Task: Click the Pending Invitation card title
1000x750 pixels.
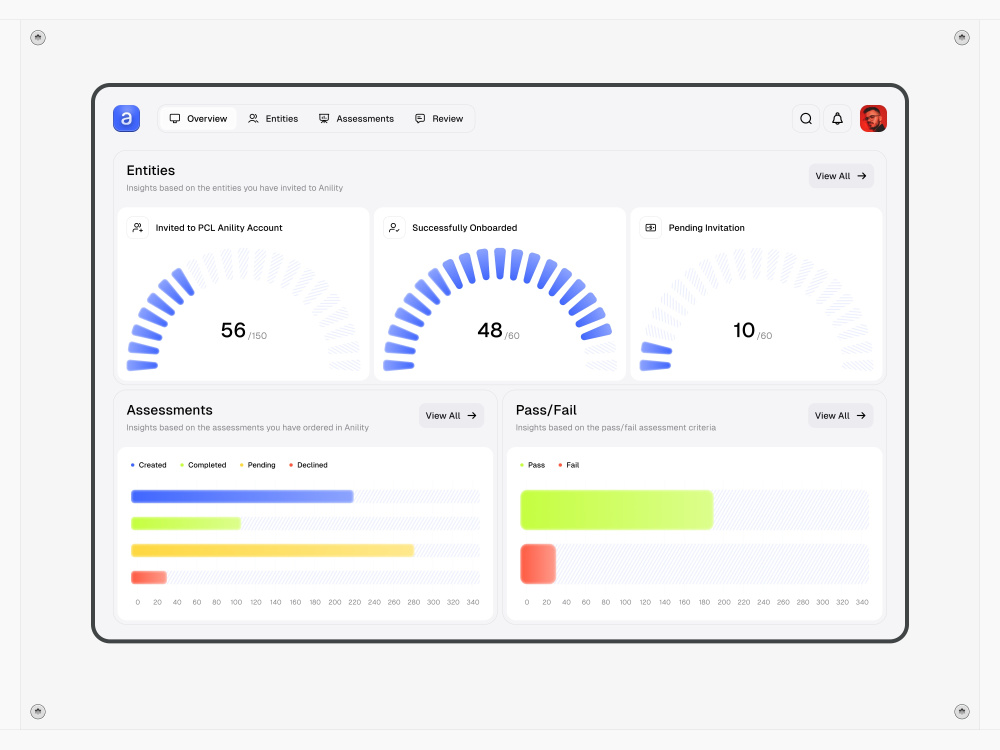Action: 706,228
